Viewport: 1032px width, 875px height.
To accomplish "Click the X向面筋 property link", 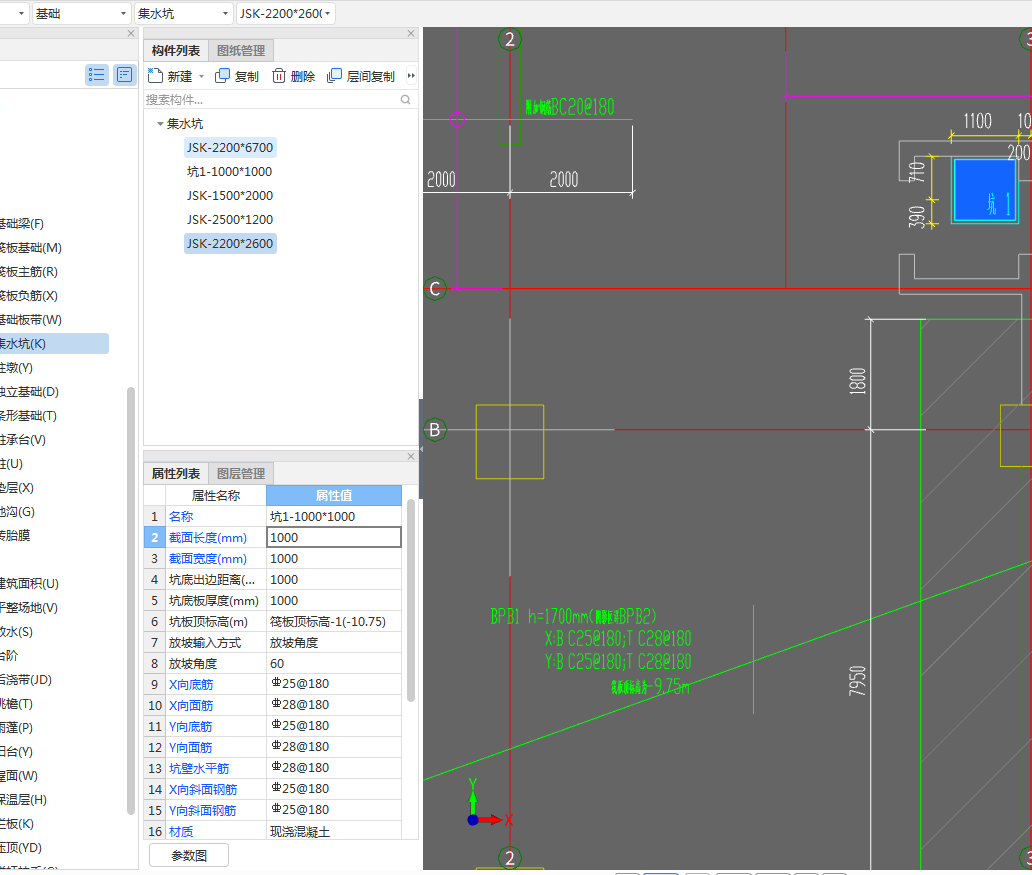I will click(191, 706).
